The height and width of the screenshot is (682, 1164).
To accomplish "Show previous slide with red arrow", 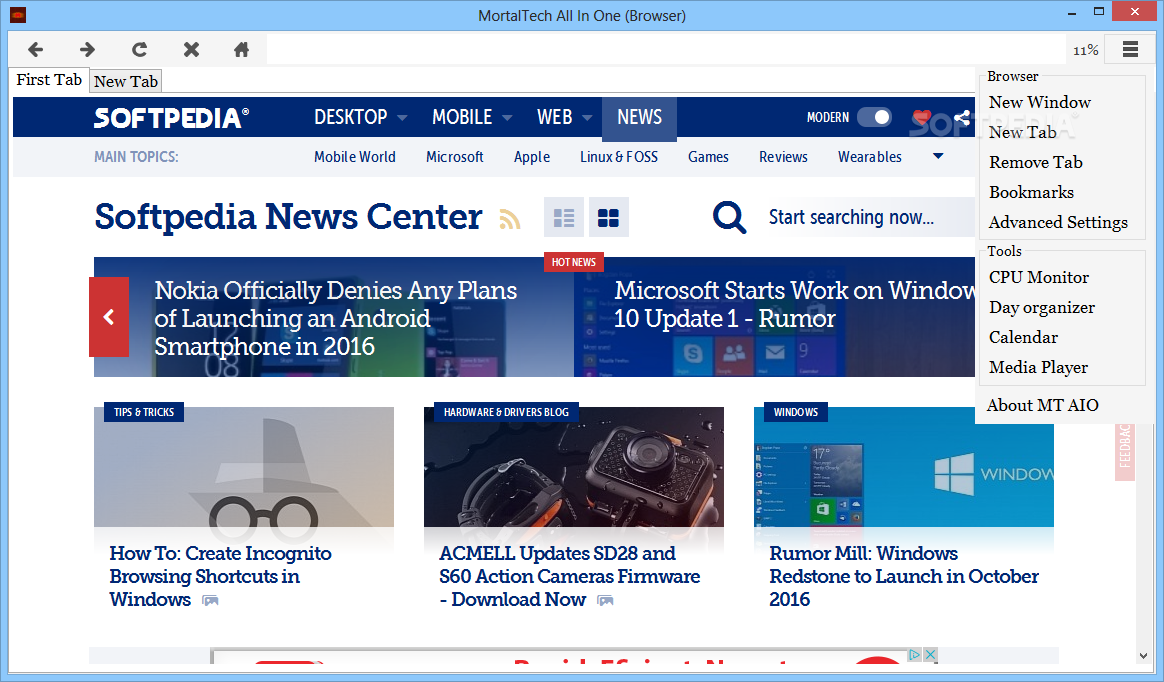I will pyautogui.click(x=109, y=317).
